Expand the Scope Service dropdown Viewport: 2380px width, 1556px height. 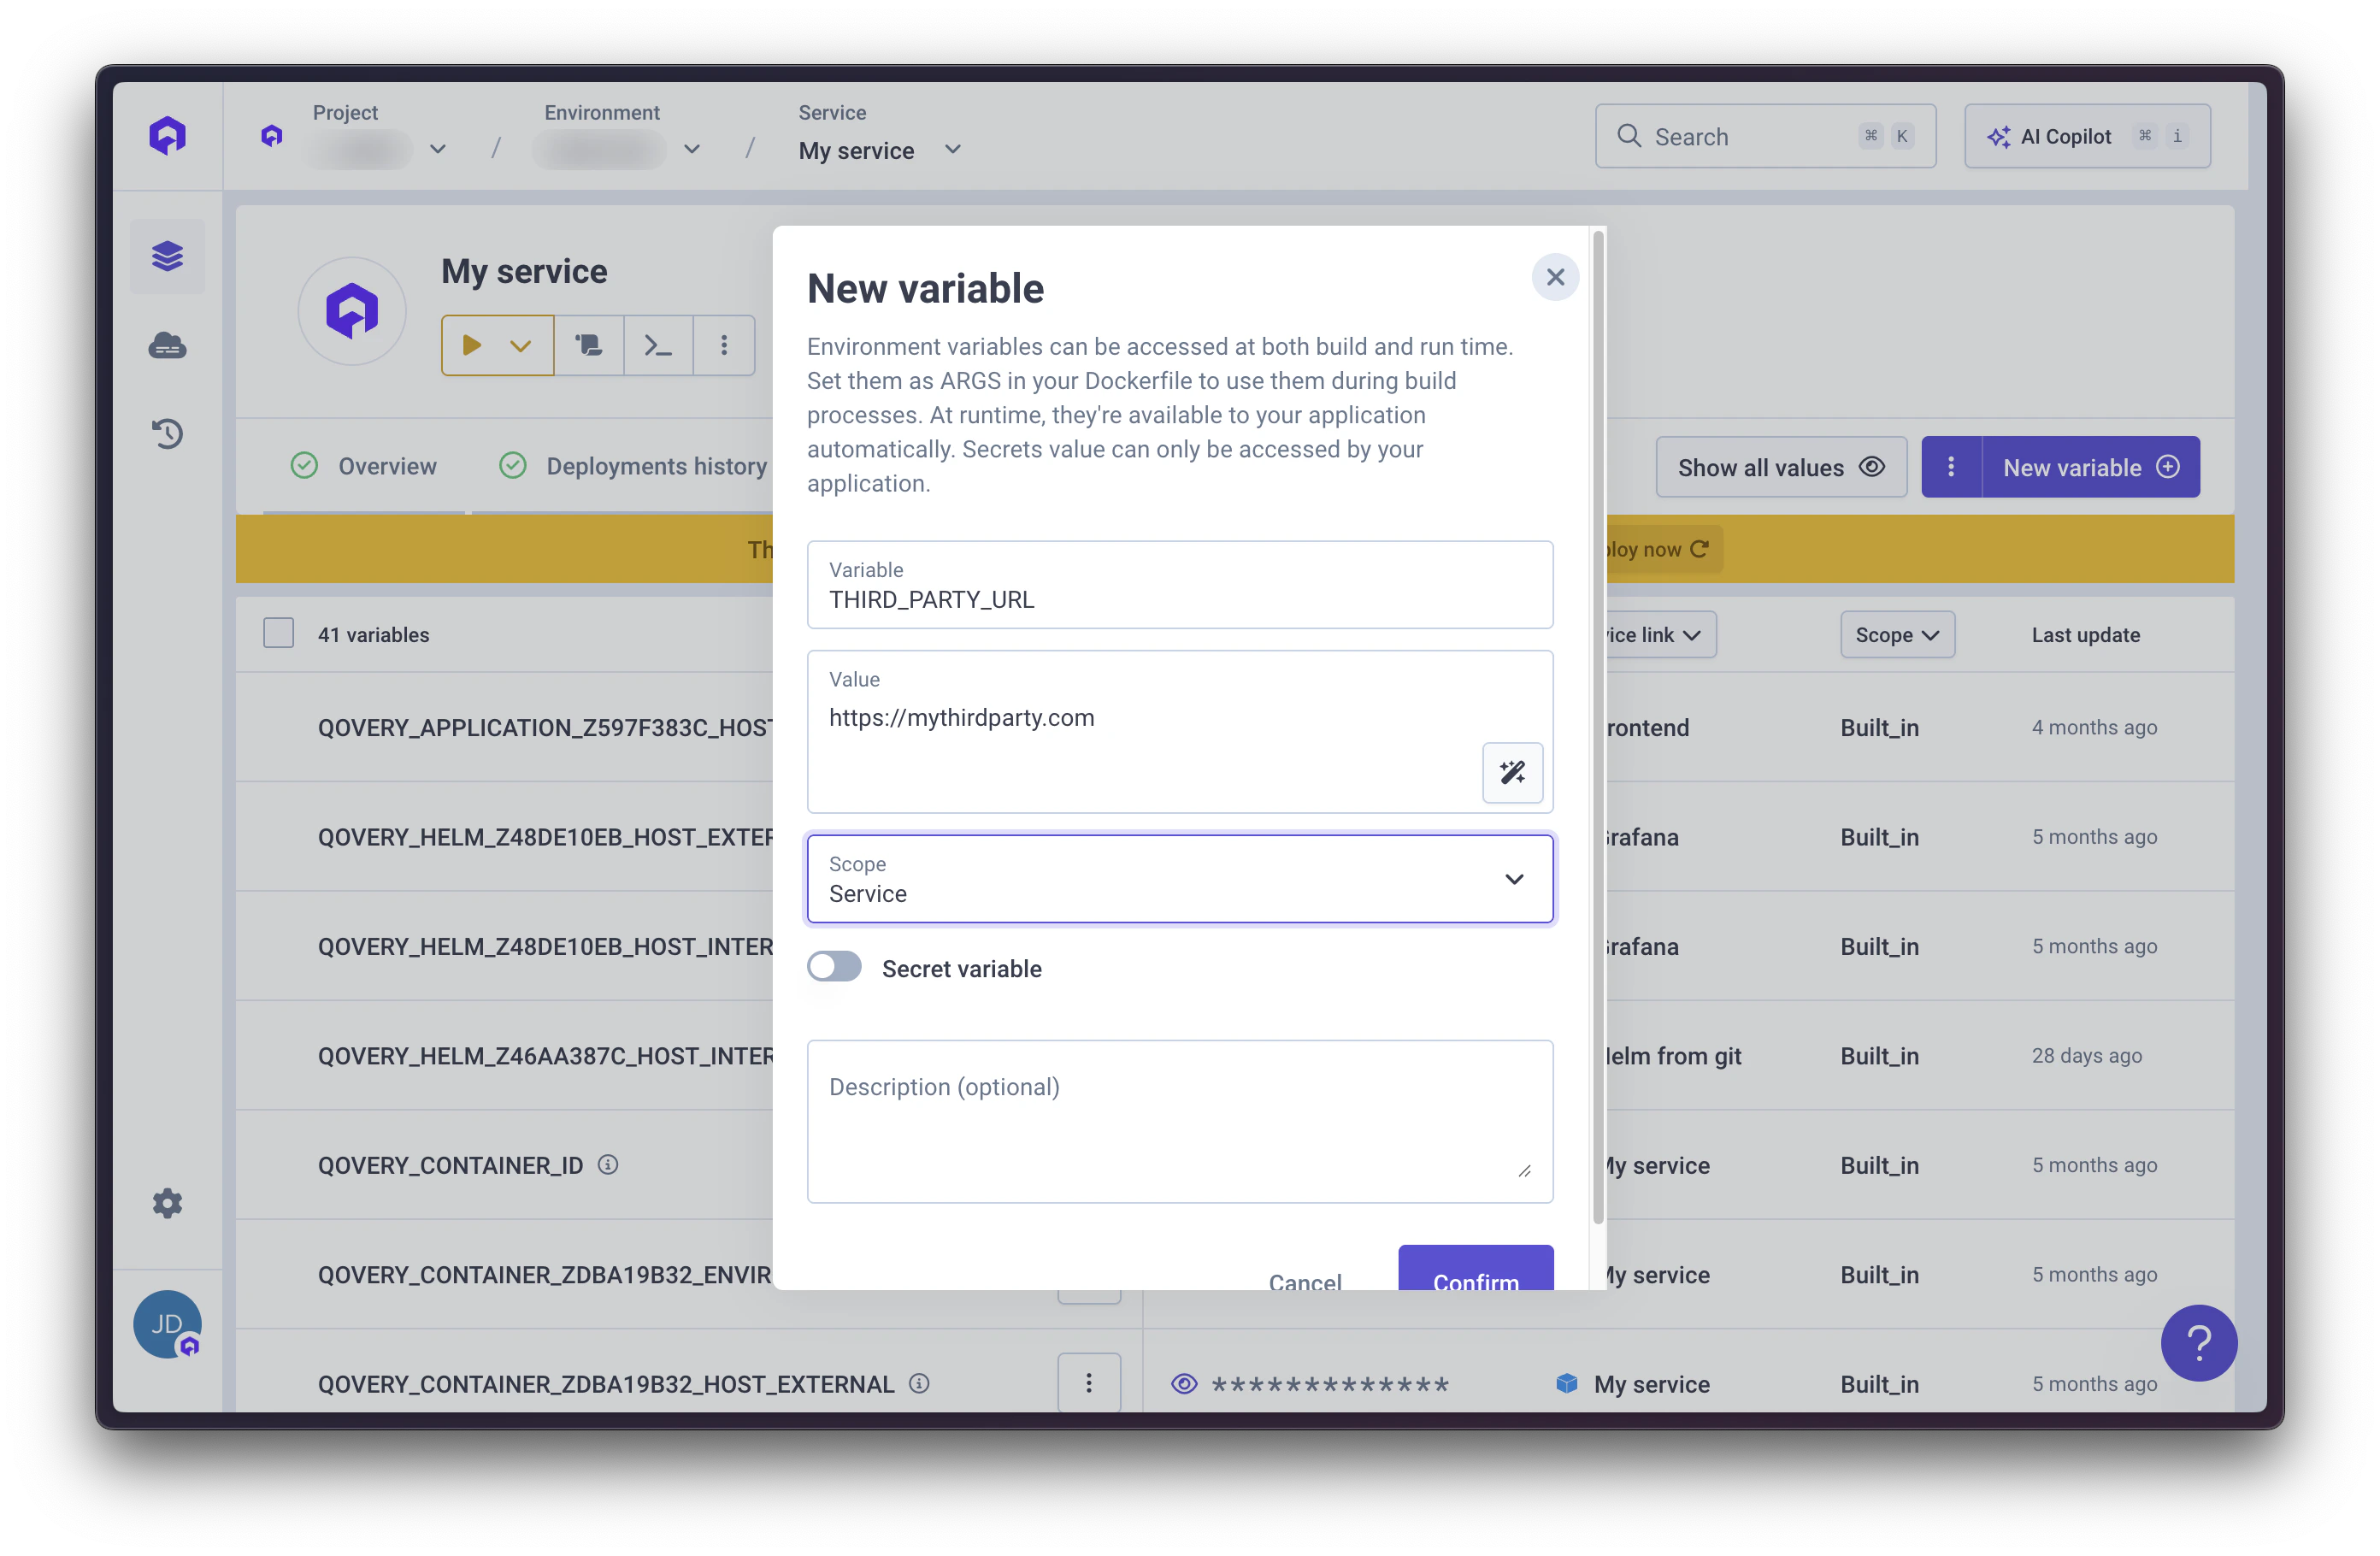[1179, 879]
